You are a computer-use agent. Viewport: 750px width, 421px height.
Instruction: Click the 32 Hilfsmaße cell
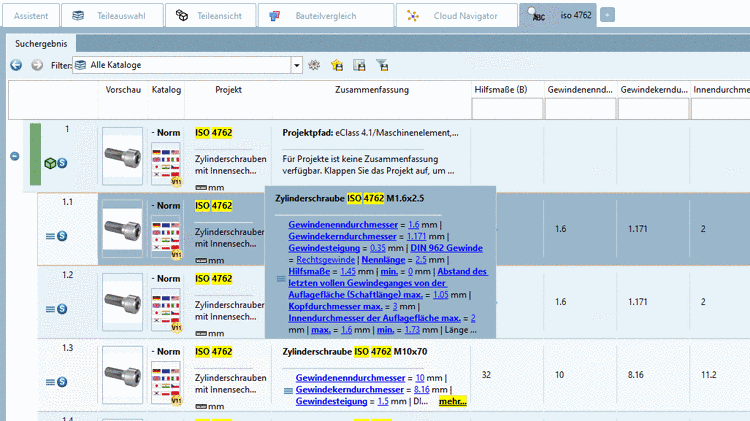coord(486,375)
